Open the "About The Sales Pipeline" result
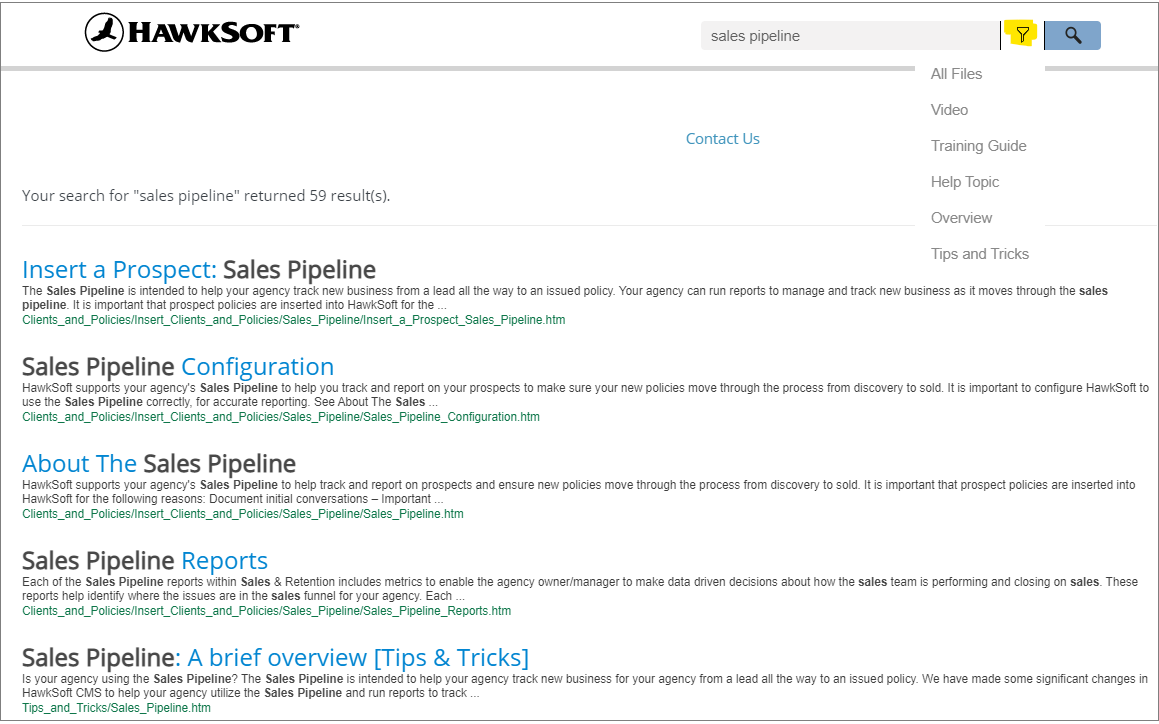Screen dimensions: 1159x724 [x=158, y=463]
